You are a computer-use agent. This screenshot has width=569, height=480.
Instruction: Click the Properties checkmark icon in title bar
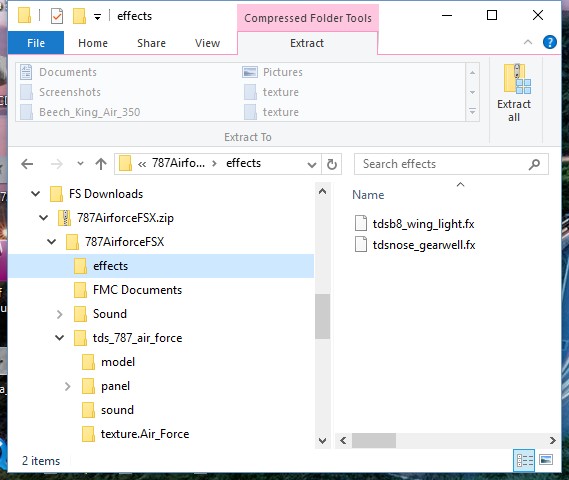point(57,16)
